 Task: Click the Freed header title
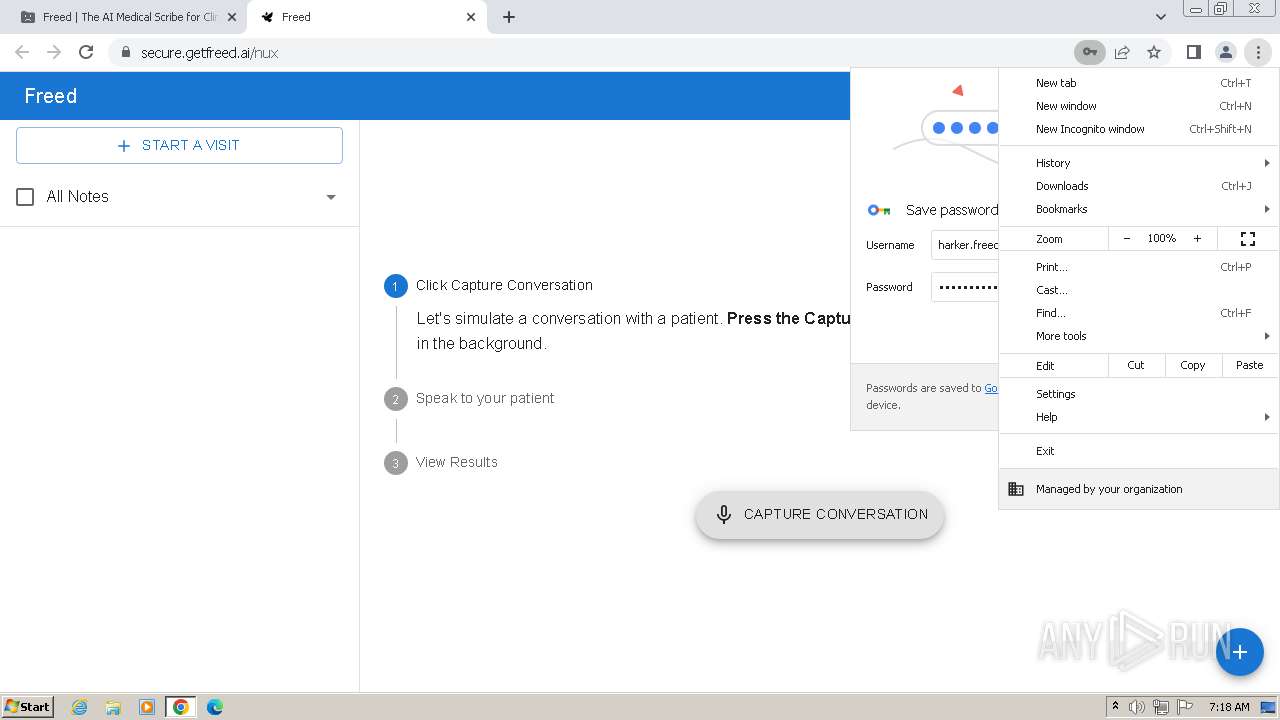51,96
